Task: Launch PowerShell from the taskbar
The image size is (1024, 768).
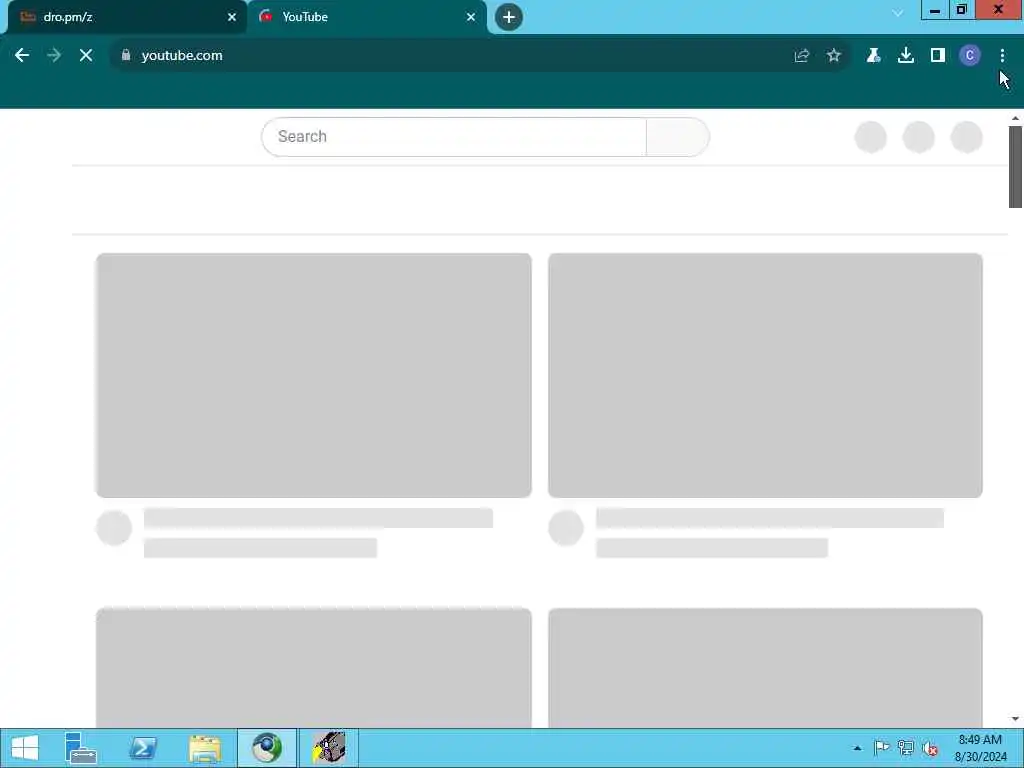Action: (143, 748)
